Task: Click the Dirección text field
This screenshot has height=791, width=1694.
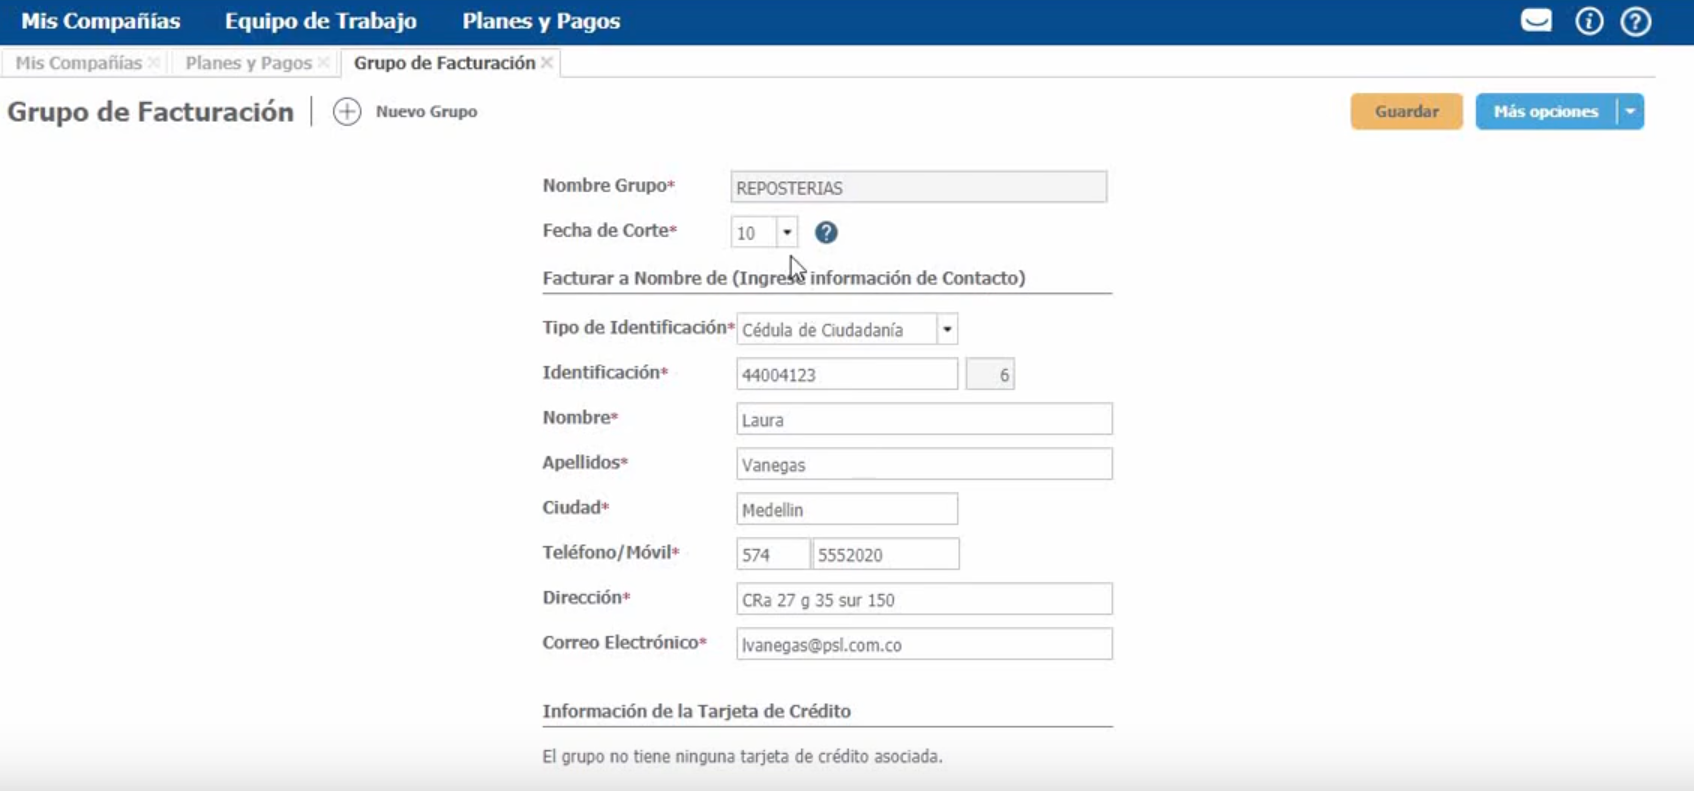Action: [924, 600]
